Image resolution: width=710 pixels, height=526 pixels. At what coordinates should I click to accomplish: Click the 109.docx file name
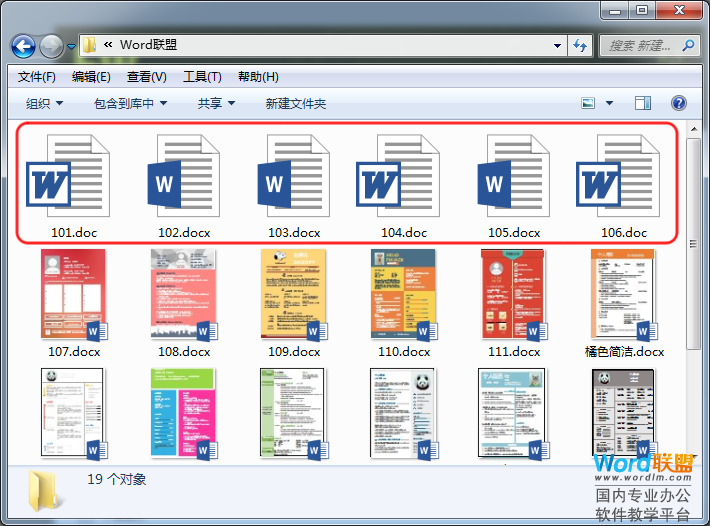click(x=294, y=352)
